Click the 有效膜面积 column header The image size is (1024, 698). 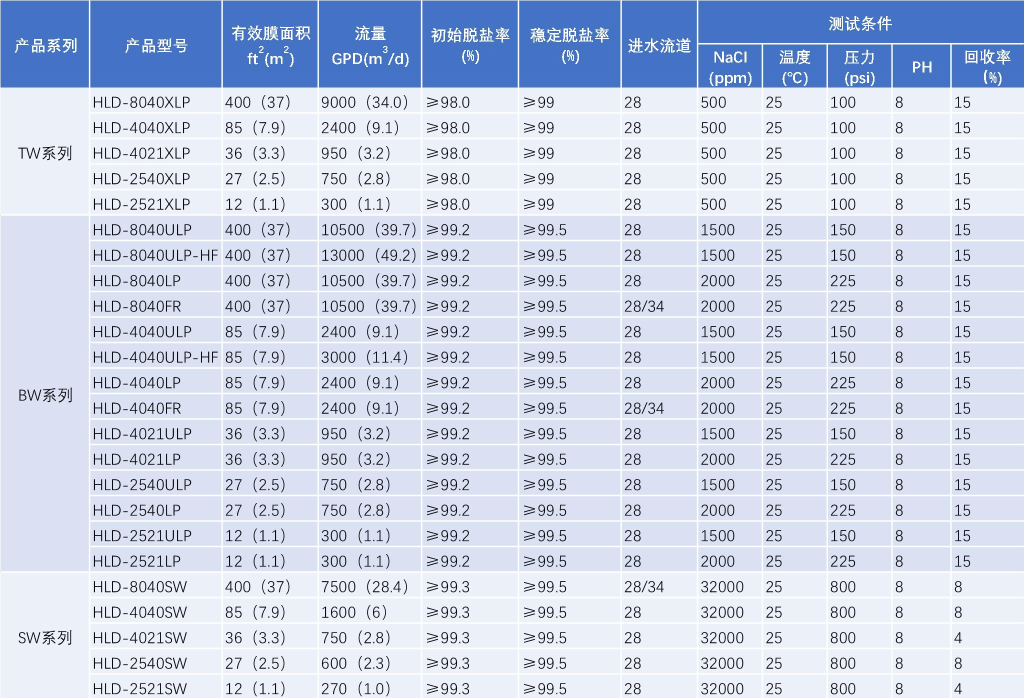pos(270,45)
